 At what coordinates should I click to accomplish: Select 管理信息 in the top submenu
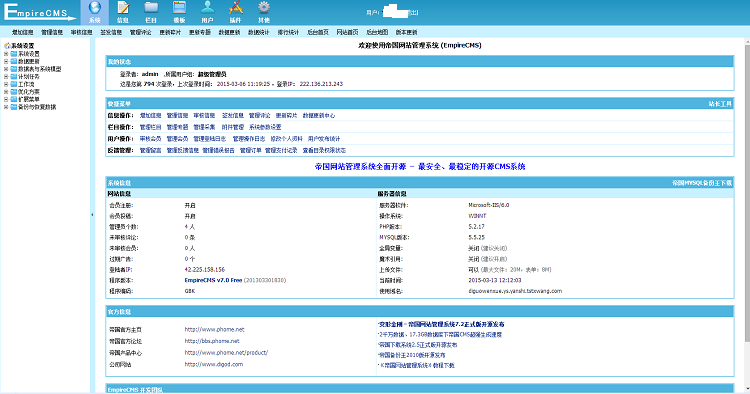coord(52,33)
